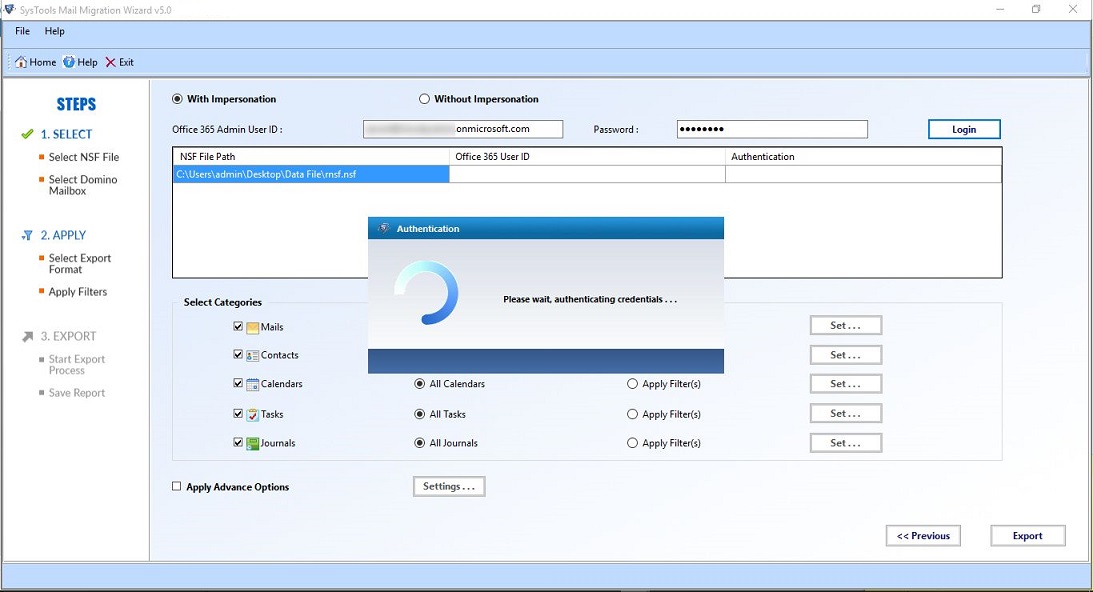Click the Calendars category icon
1093x592 pixels.
click(253, 384)
